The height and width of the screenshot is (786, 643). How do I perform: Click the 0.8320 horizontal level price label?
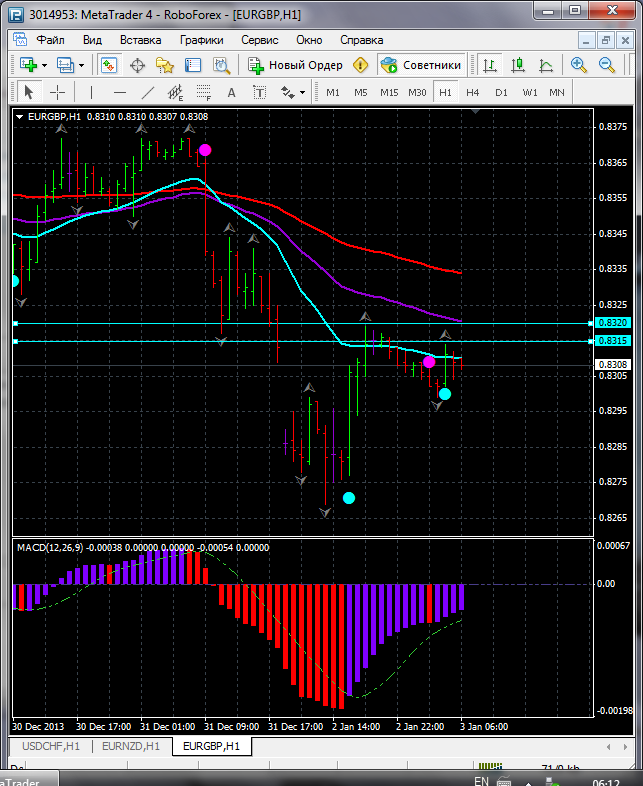tap(611, 323)
